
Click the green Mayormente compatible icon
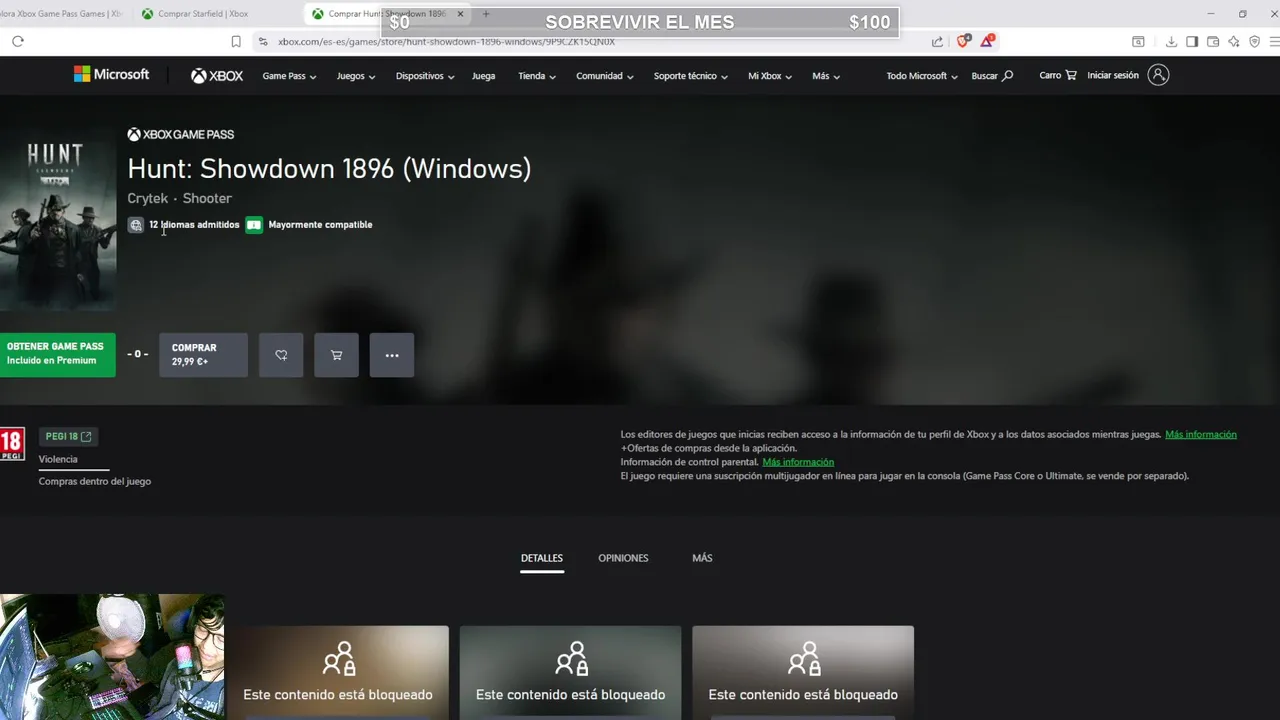click(254, 225)
